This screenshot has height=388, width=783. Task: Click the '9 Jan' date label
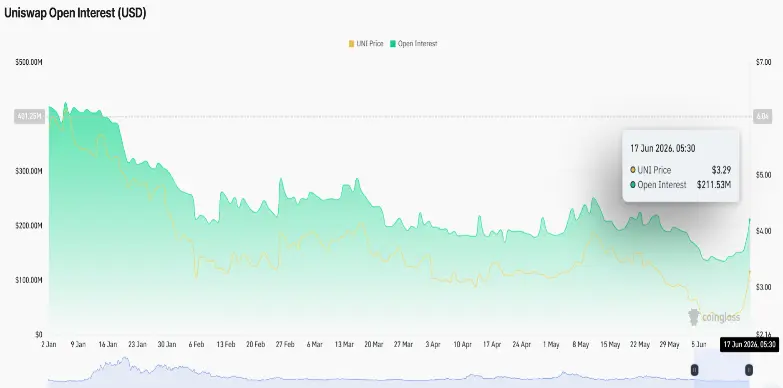[78, 345]
